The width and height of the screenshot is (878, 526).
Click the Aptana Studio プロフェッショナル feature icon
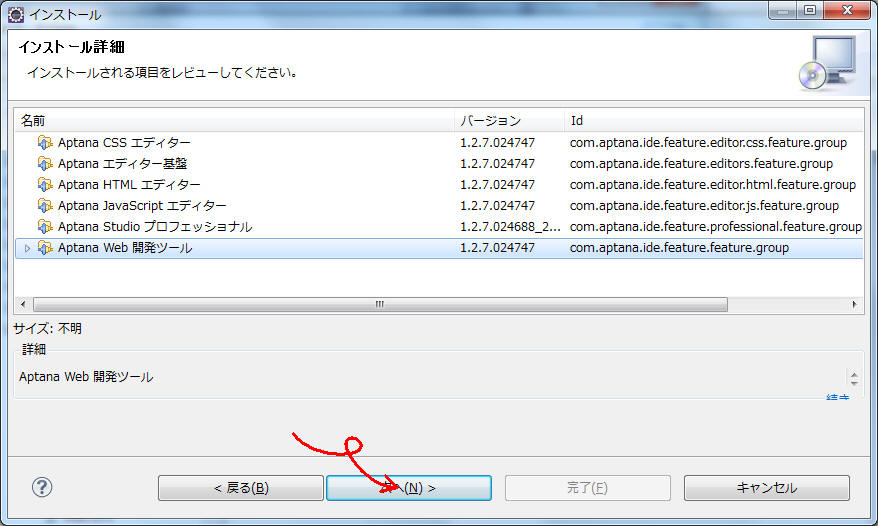(x=44, y=227)
